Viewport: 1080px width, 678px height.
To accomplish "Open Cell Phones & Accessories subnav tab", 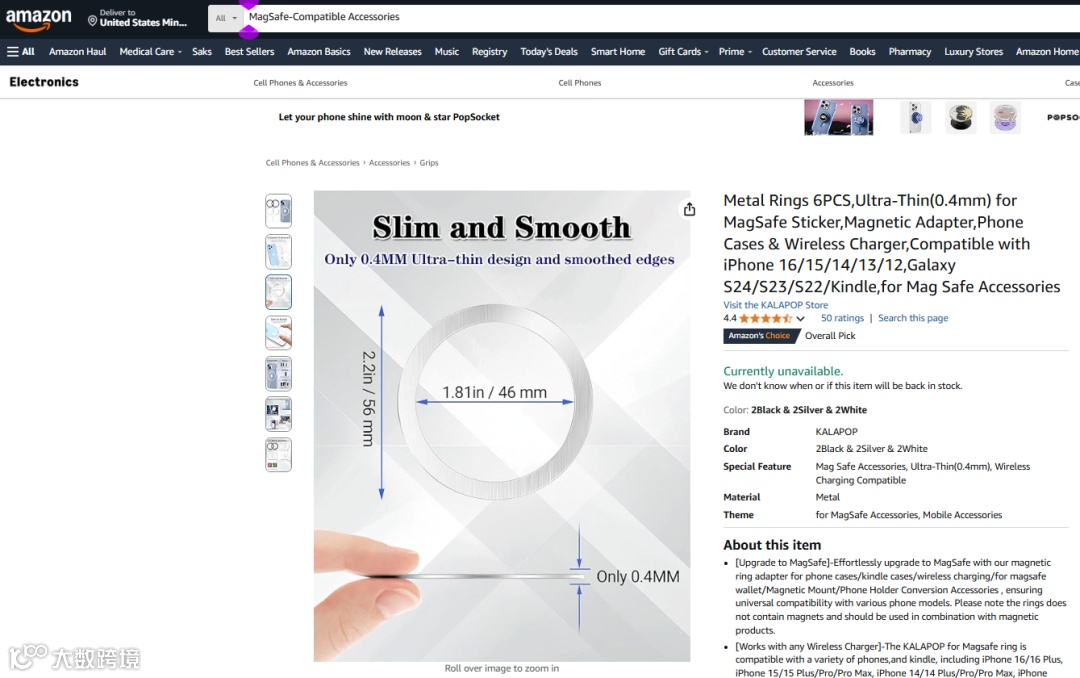I will [300, 83].
